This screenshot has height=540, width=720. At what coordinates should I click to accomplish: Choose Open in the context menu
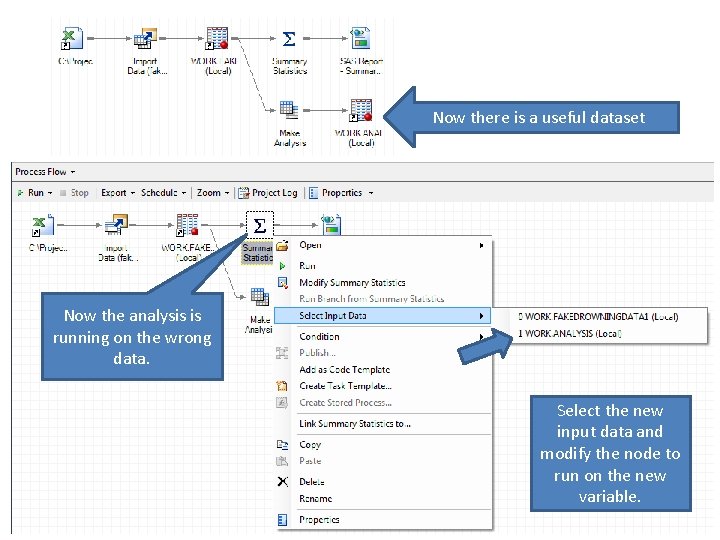click(x=310, y=245)
